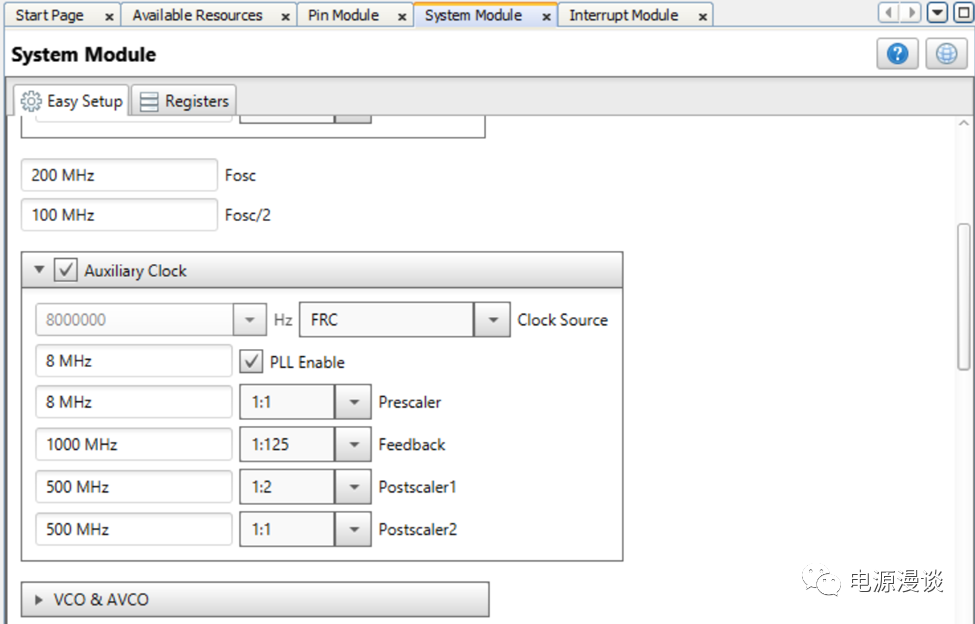Open the Clock Source FRC dropdown
Screen dimensions: 975x624
point(491,320)
